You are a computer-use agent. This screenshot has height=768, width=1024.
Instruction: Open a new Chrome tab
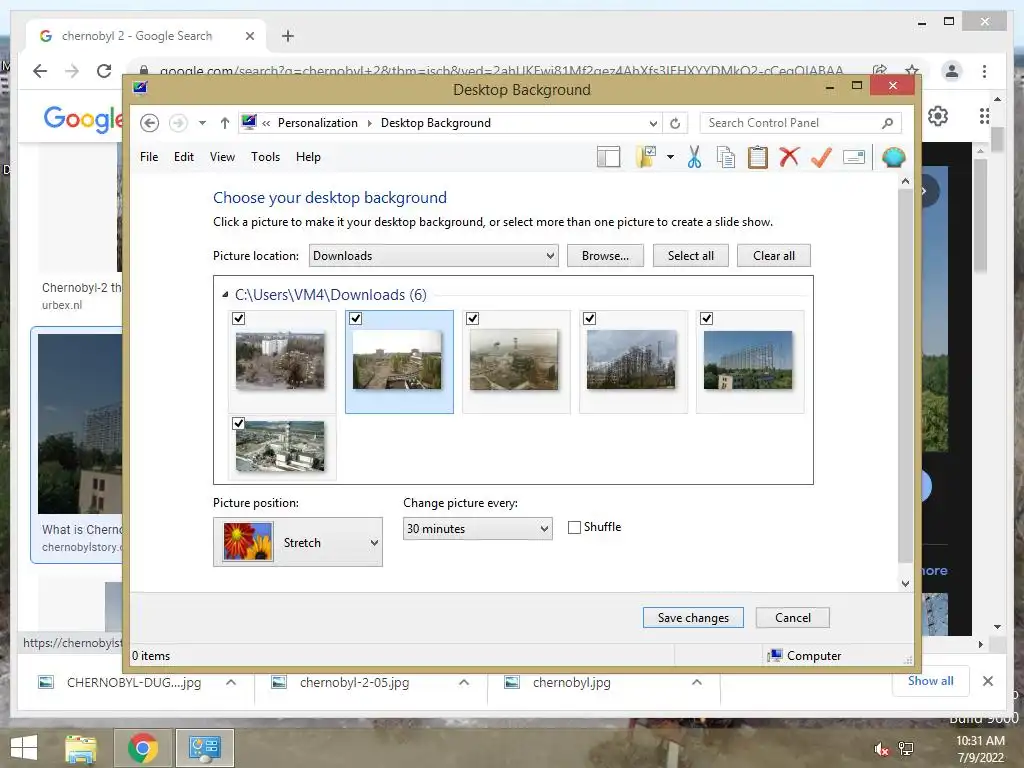tap(288, 36)
